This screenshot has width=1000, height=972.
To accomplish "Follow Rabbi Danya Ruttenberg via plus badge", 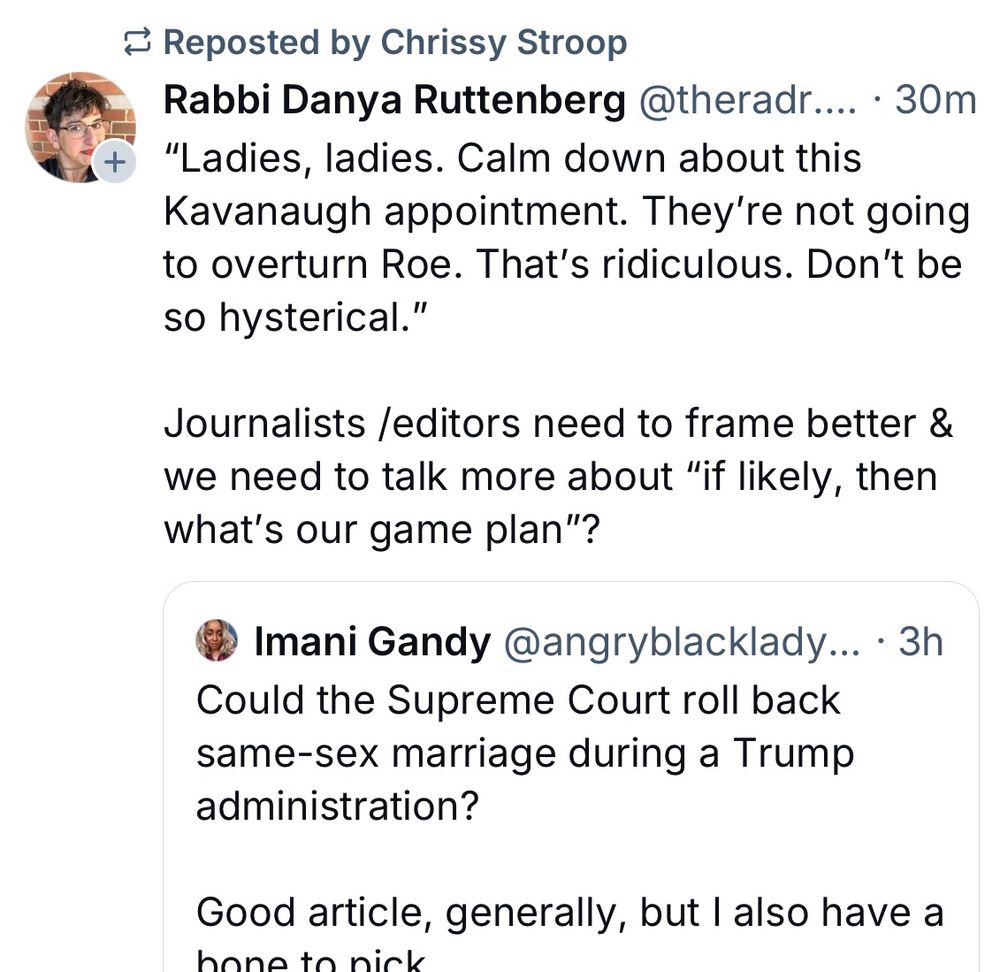I will (x=115, y=161).
